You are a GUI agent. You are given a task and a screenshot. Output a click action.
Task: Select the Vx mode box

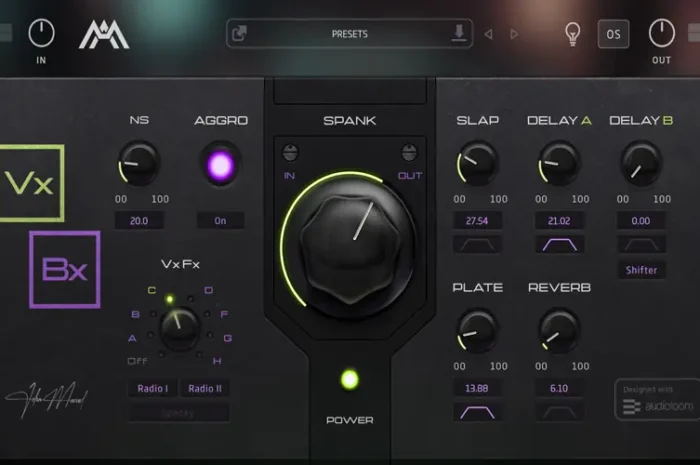[x=32, y=183]
